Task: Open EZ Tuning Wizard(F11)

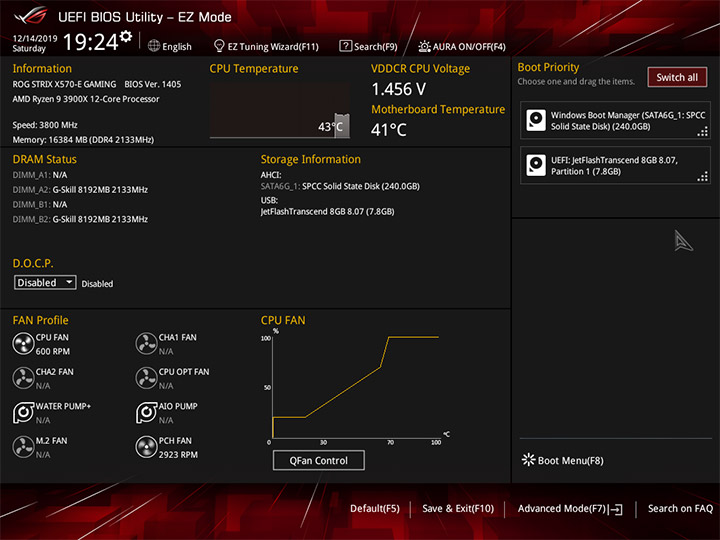Action: click(x=273, y=46)
